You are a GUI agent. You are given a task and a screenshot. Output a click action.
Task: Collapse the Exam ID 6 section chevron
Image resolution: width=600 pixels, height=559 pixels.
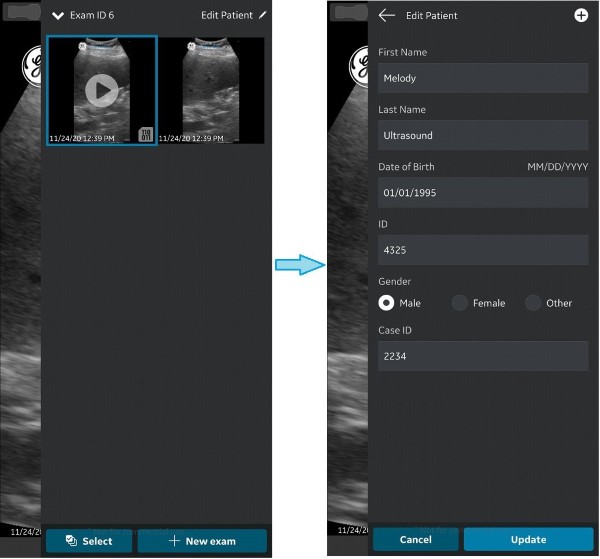coord(58,16)
